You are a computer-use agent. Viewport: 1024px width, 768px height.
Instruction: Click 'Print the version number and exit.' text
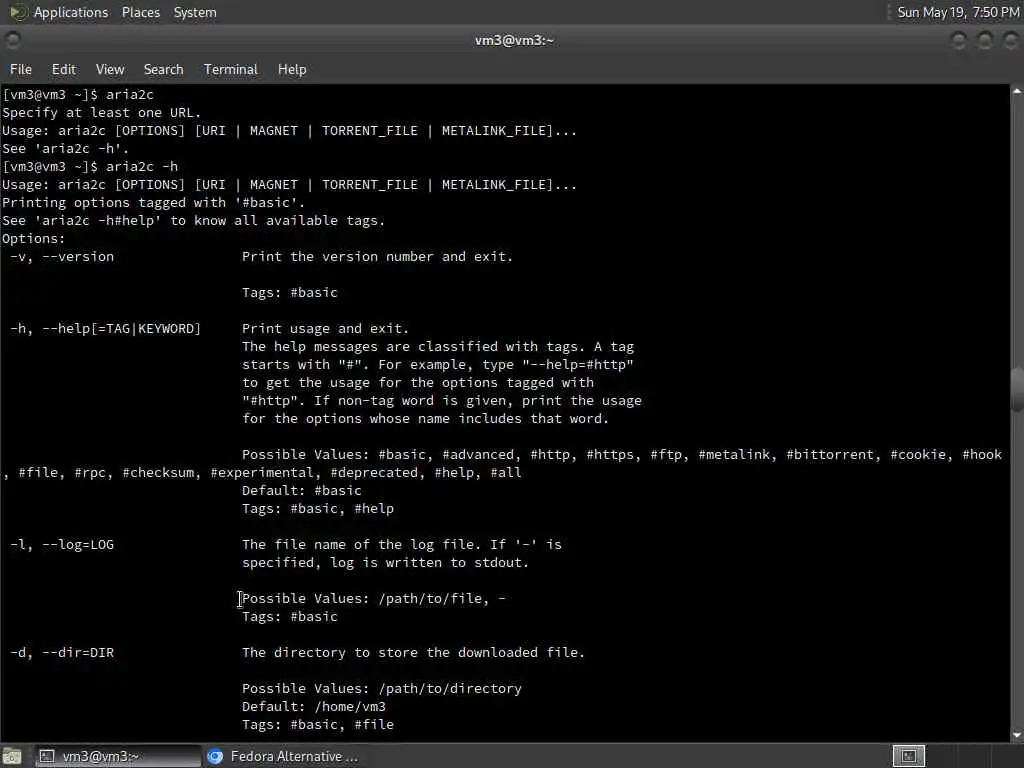pyautogui.click(x=377, y=257)
